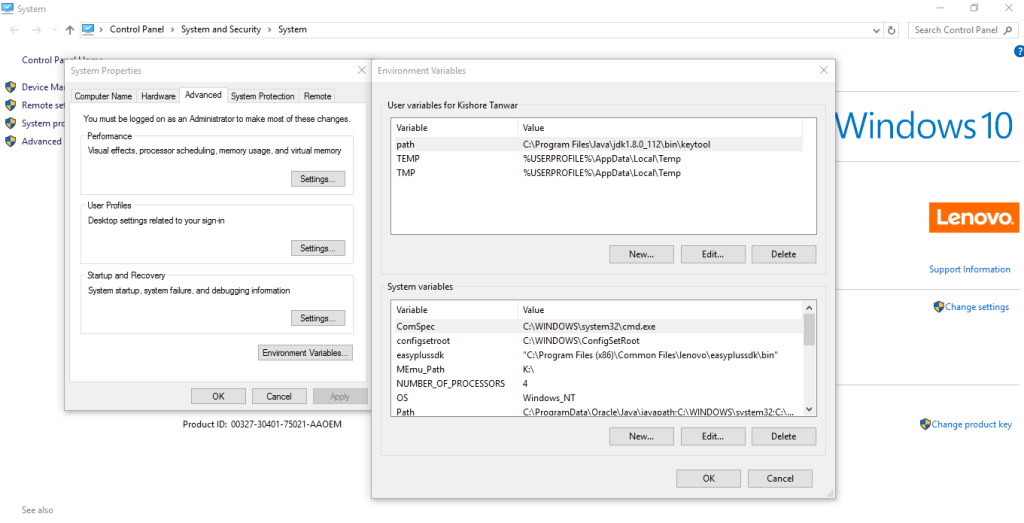Open User Profiles Settings button
1024x523 pixels.
pos(318,248)
